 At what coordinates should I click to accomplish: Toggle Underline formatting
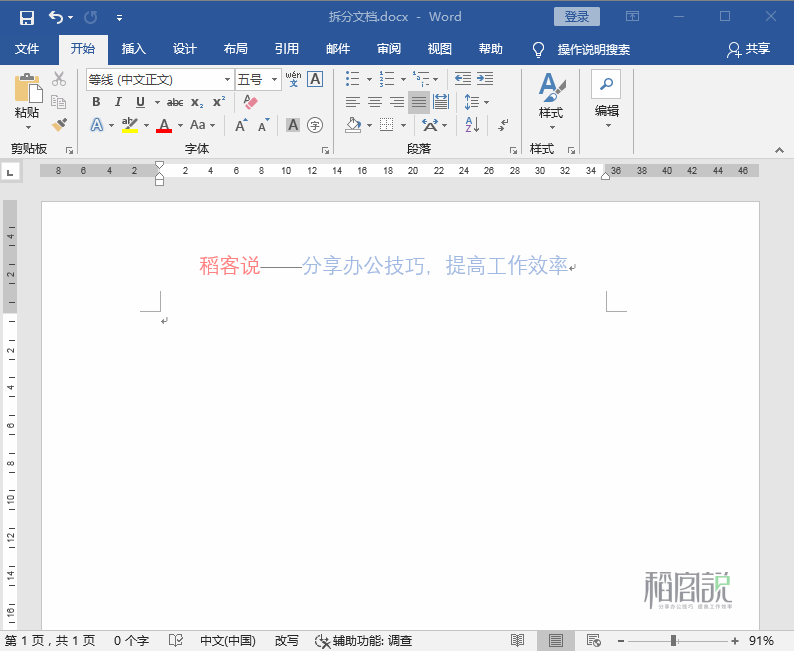(x=140, y=102)
